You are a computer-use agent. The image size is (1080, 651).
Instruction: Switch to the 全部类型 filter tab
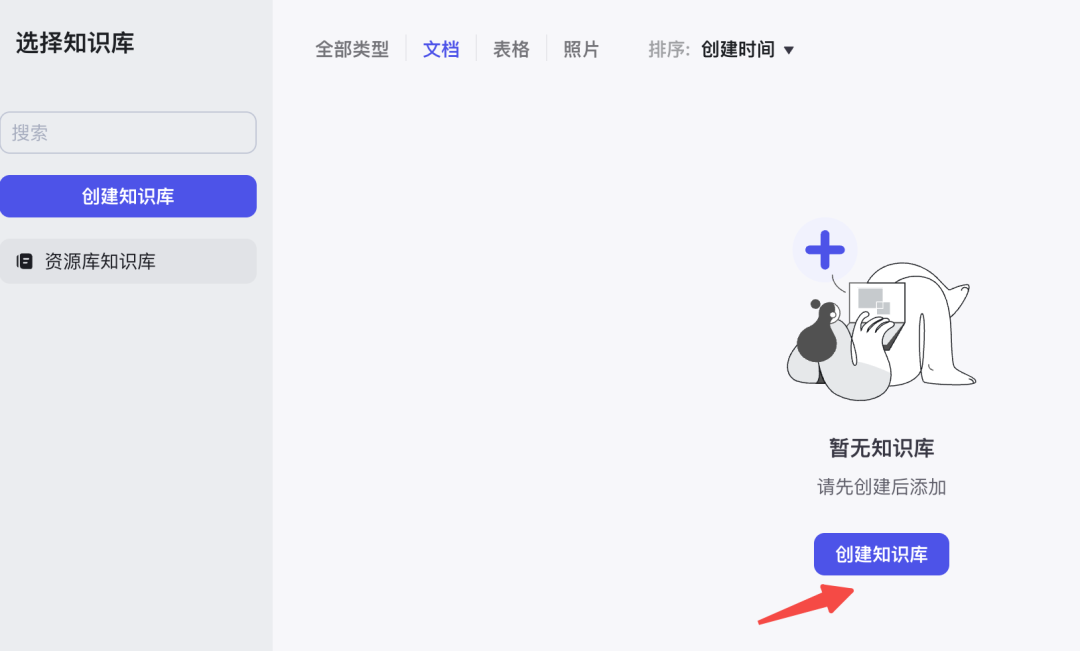coord(352,50)
